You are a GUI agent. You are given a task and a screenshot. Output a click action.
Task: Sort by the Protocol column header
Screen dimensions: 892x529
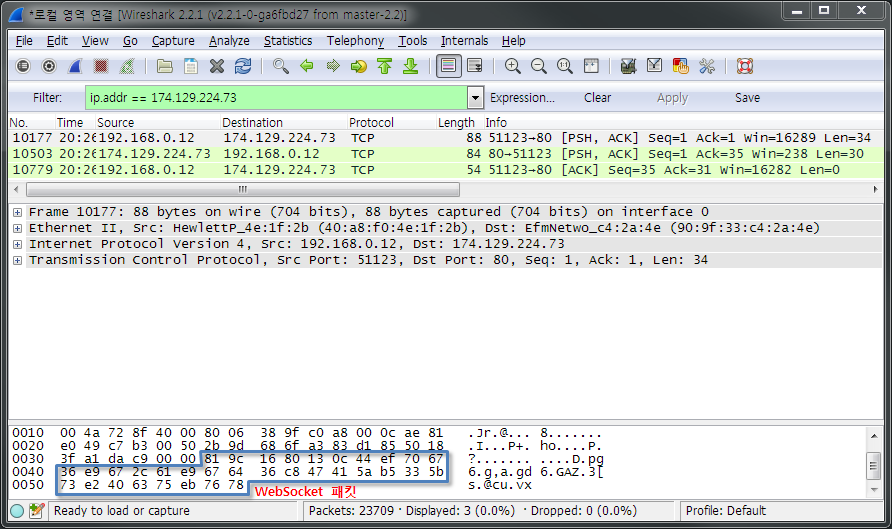click(x=392, y=122)
